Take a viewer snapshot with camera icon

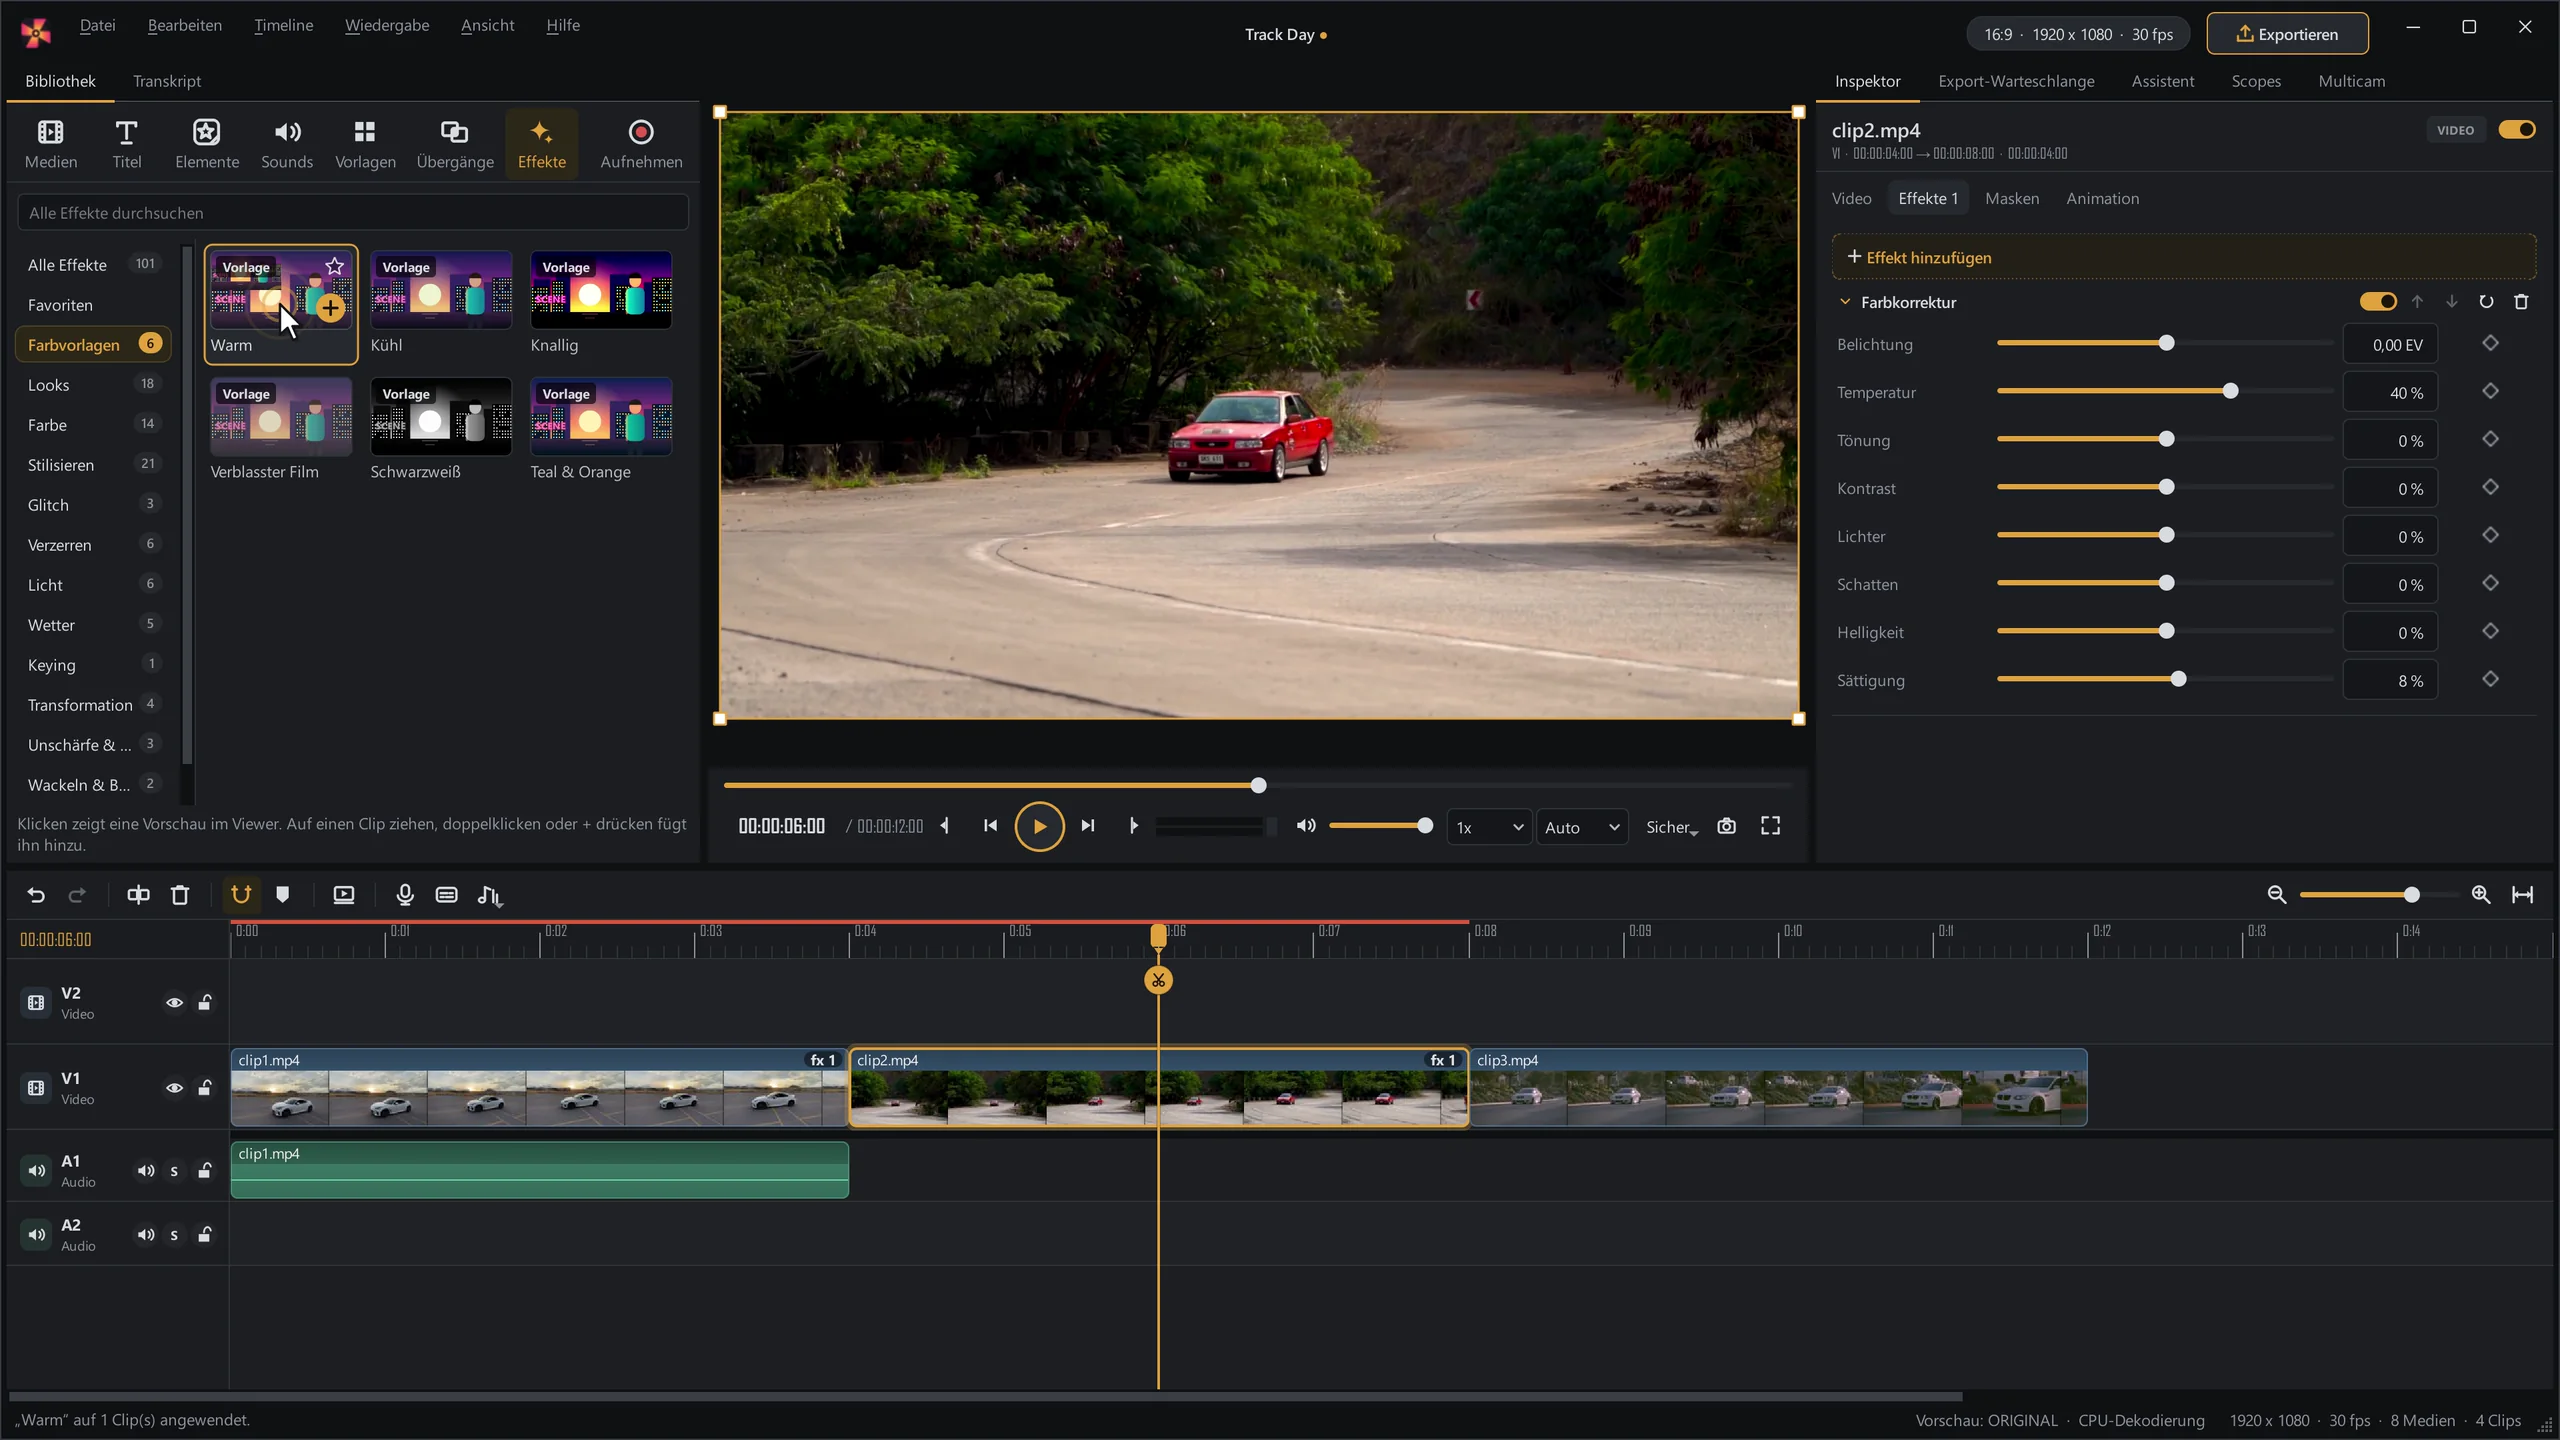coord(1726,826)
